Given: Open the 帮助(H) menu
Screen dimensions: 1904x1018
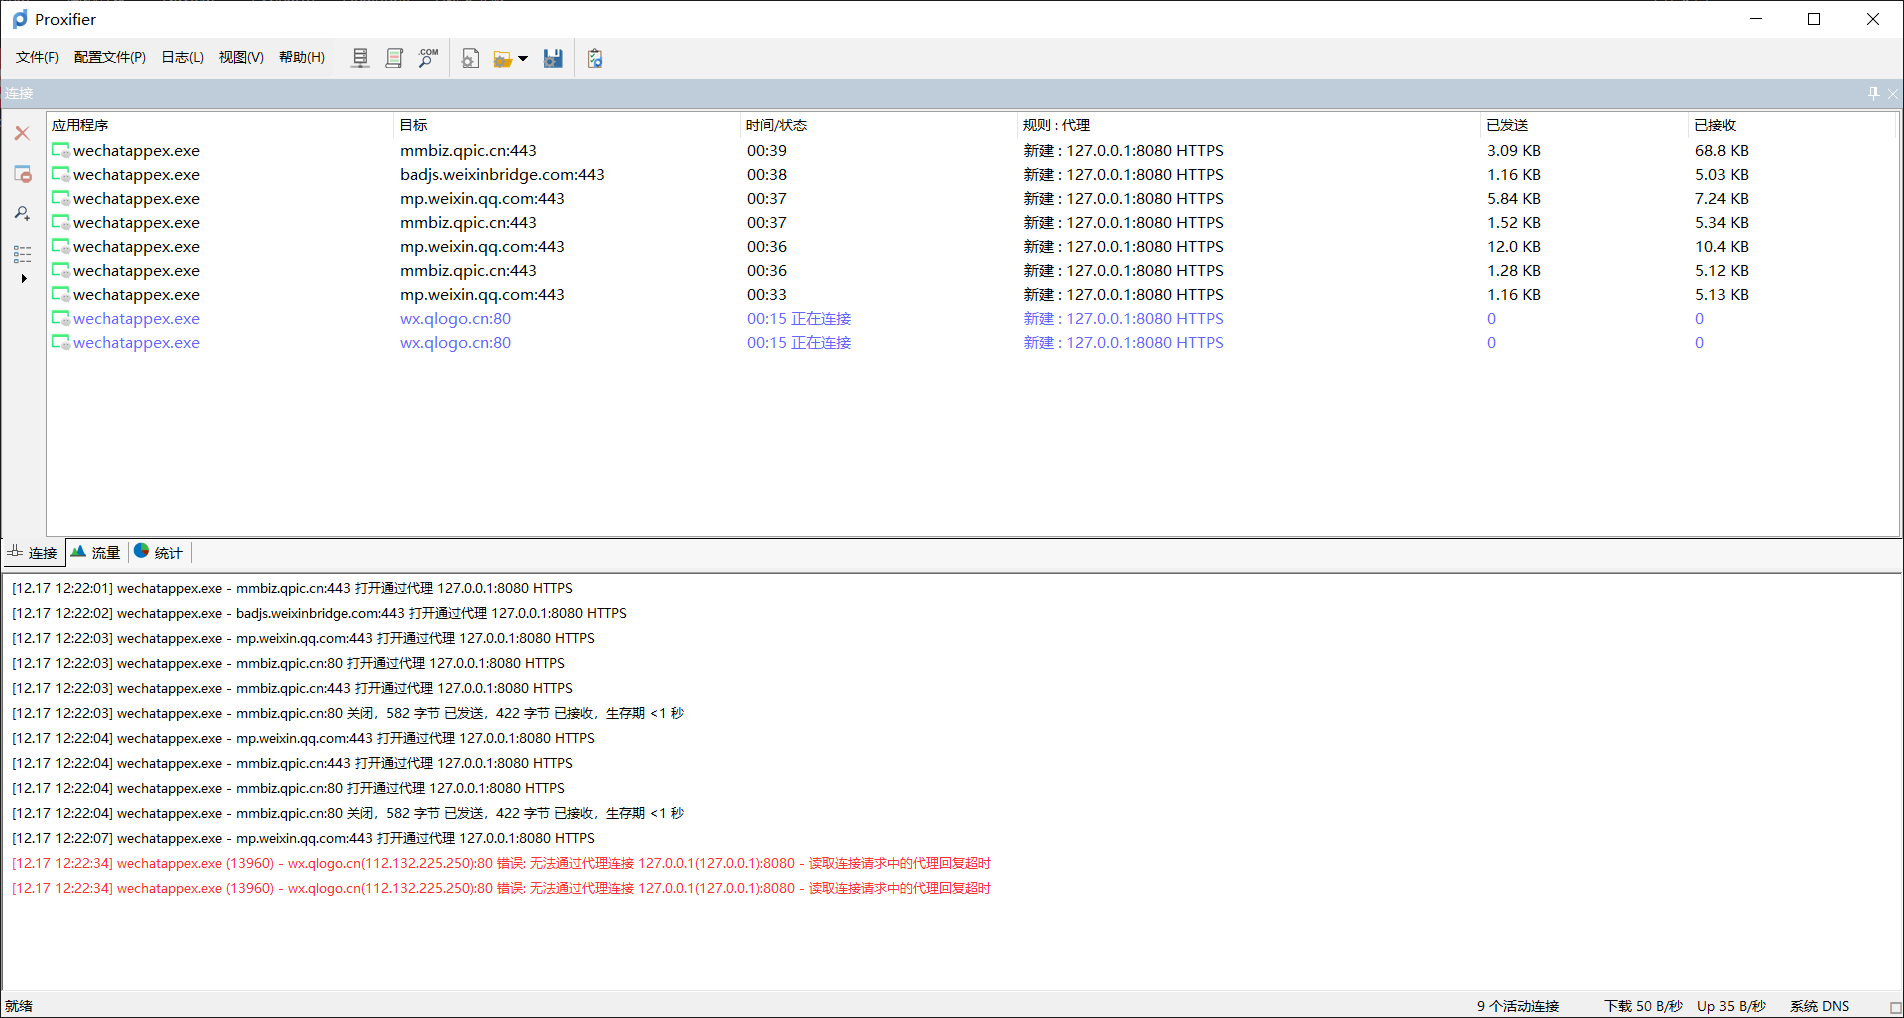Looking at the screenshot, I should click(302, 57).
